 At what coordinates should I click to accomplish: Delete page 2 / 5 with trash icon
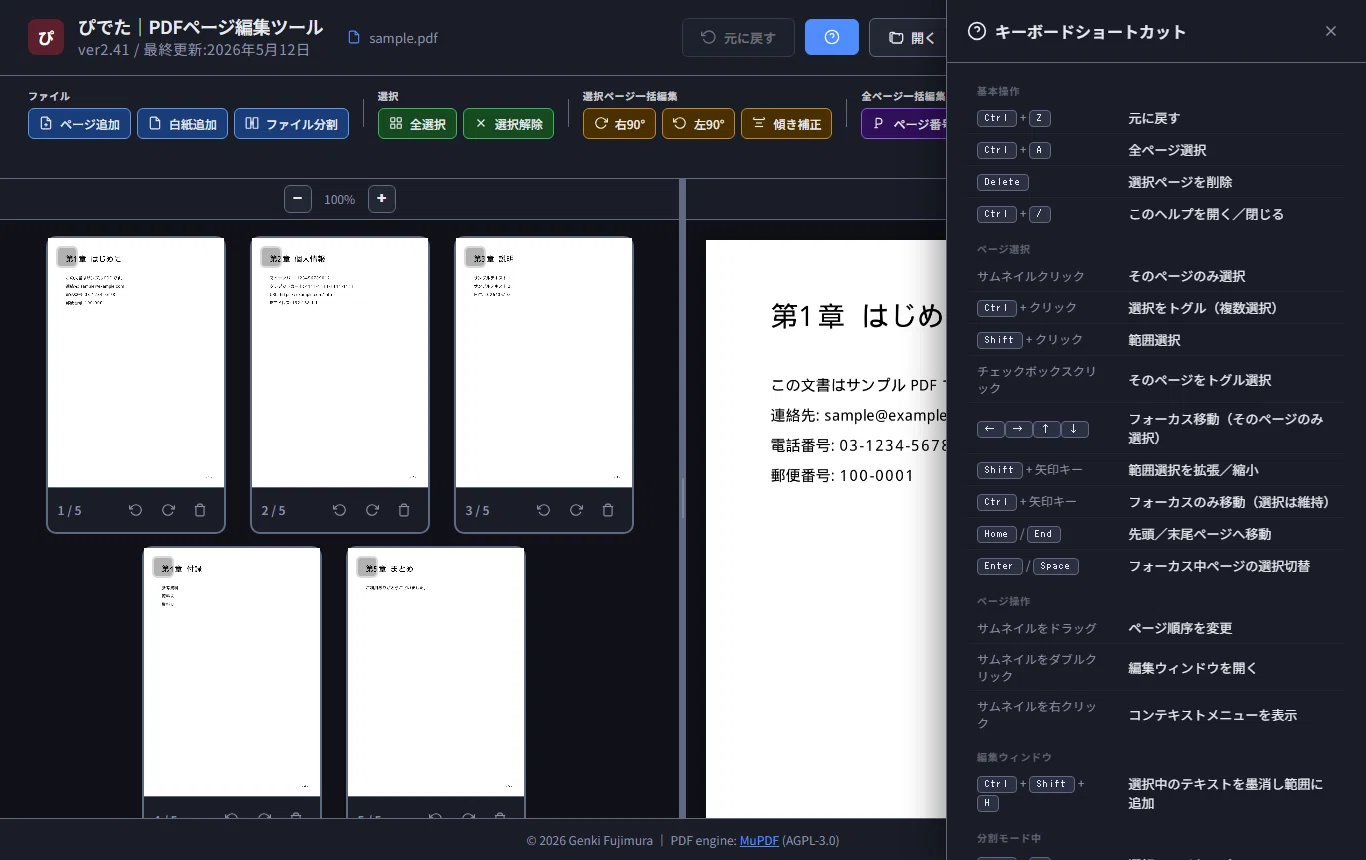(404, 510)
